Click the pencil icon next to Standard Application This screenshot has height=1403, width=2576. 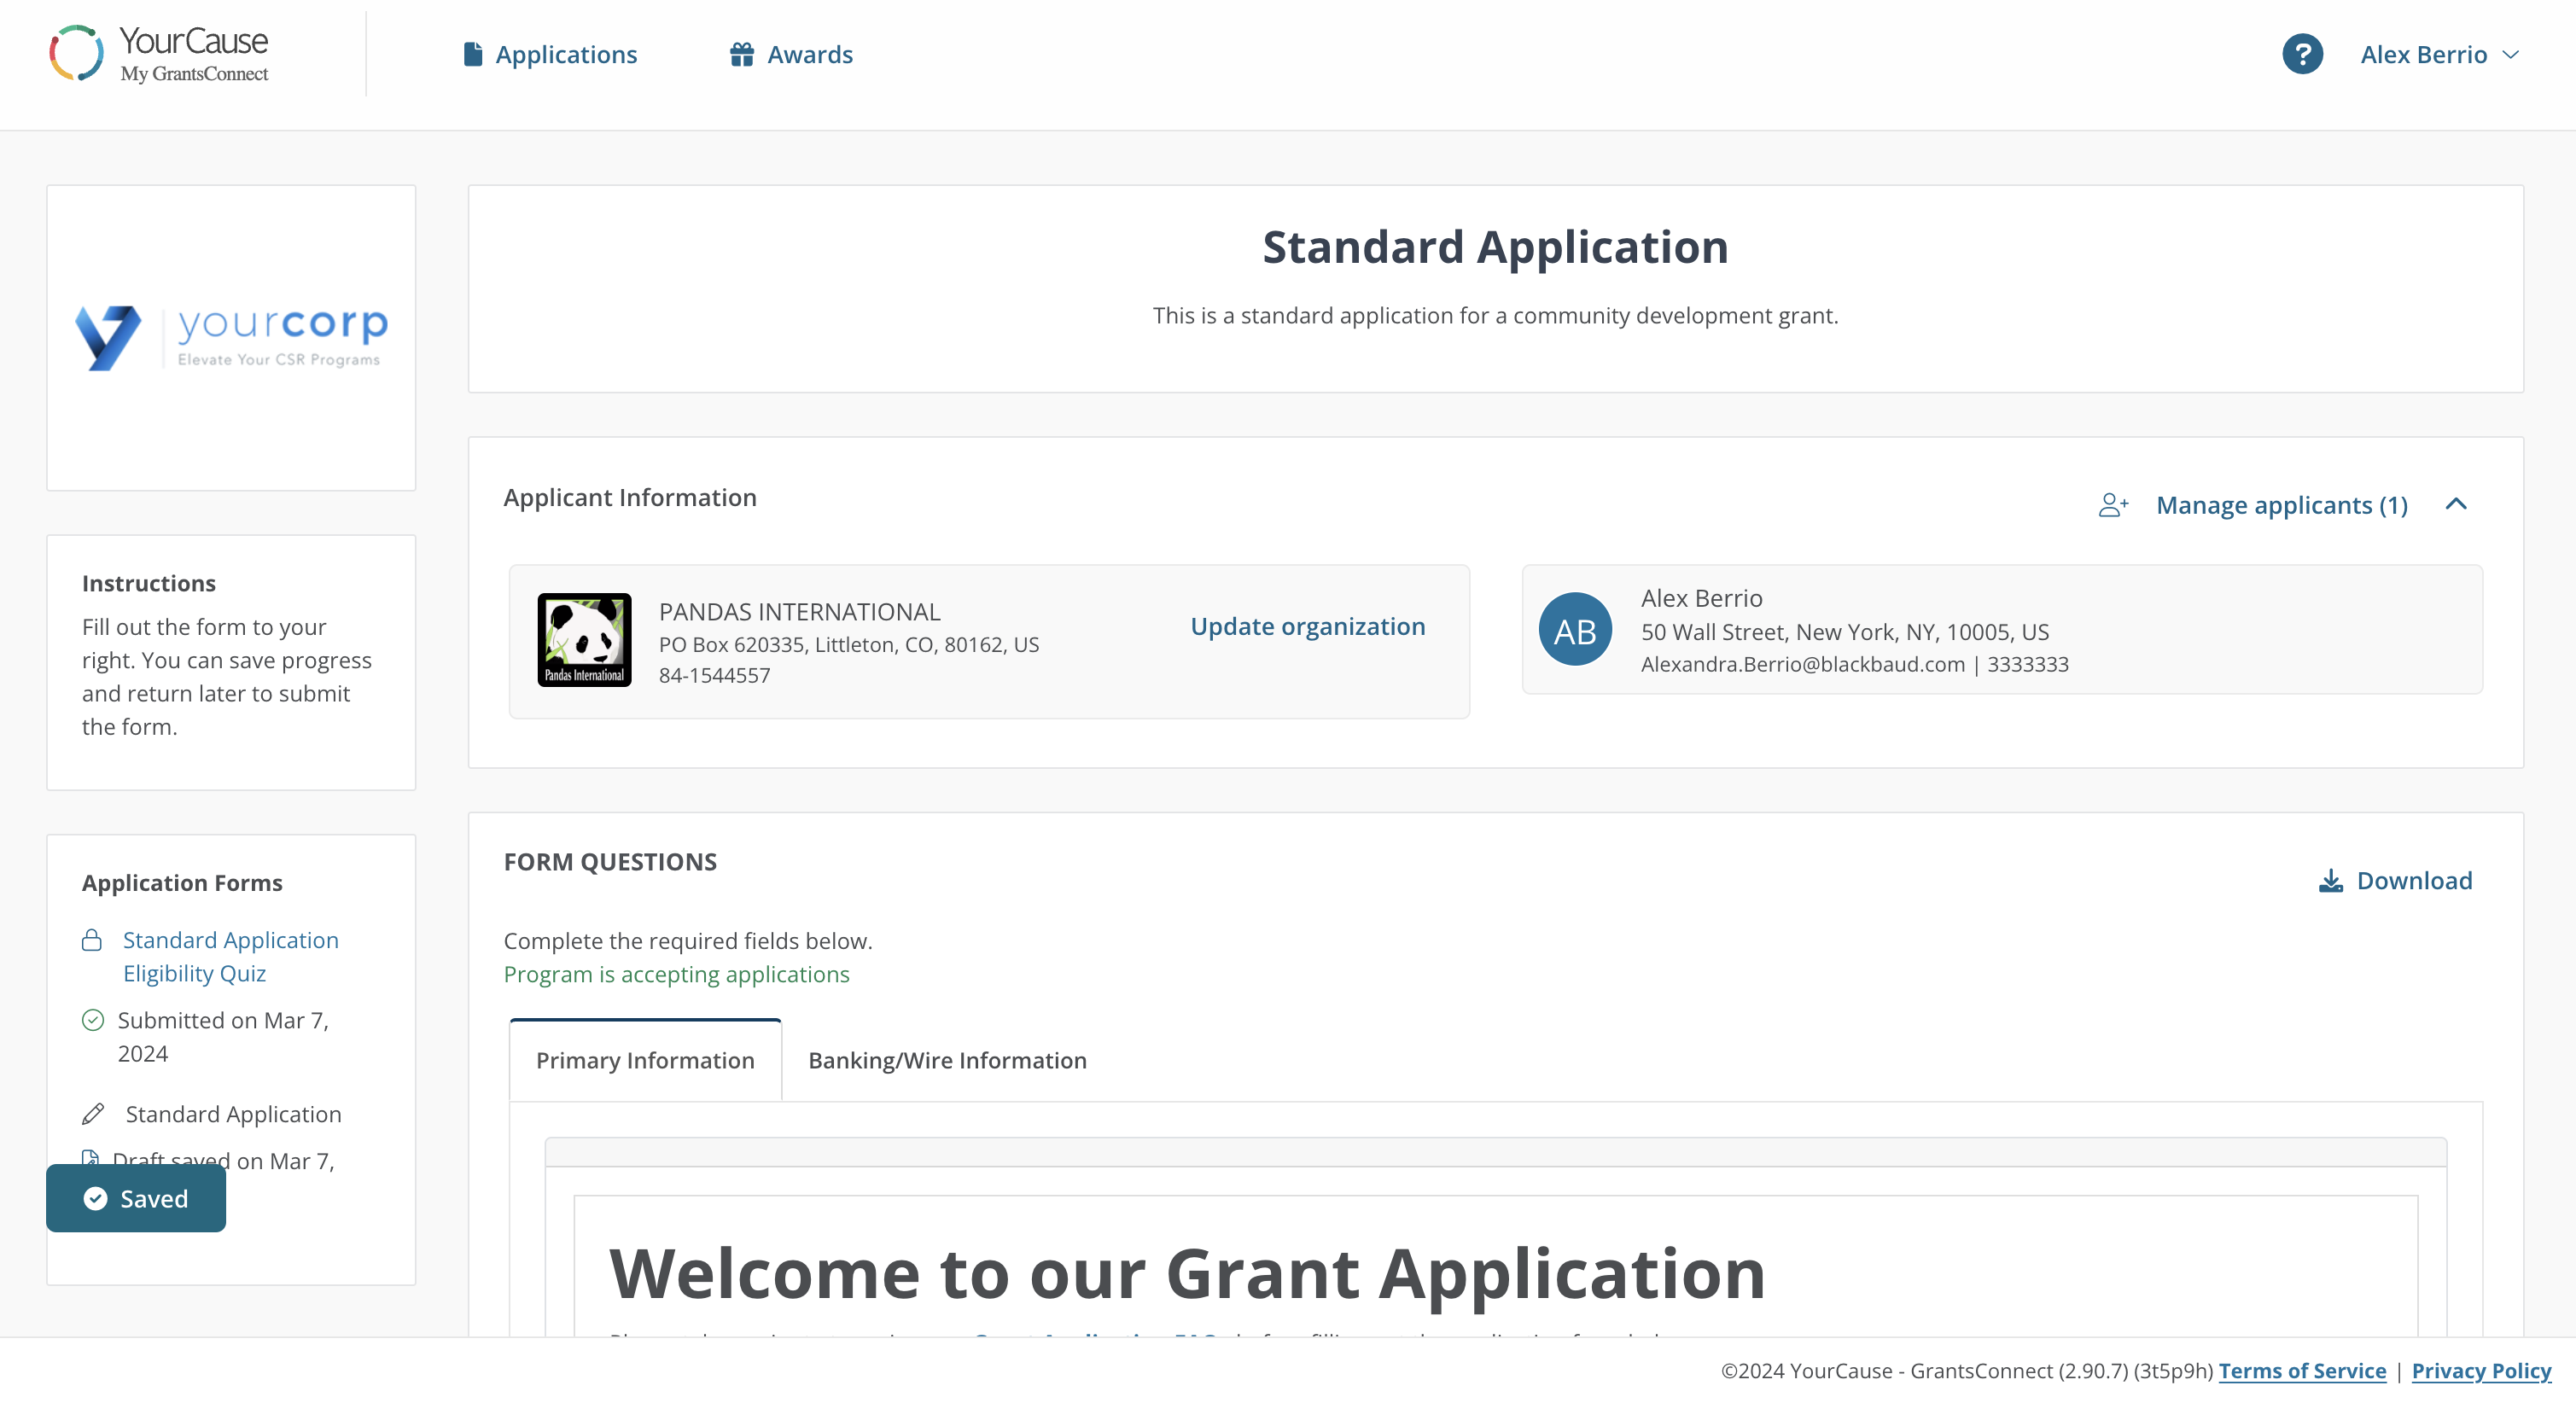point(93,1113)
